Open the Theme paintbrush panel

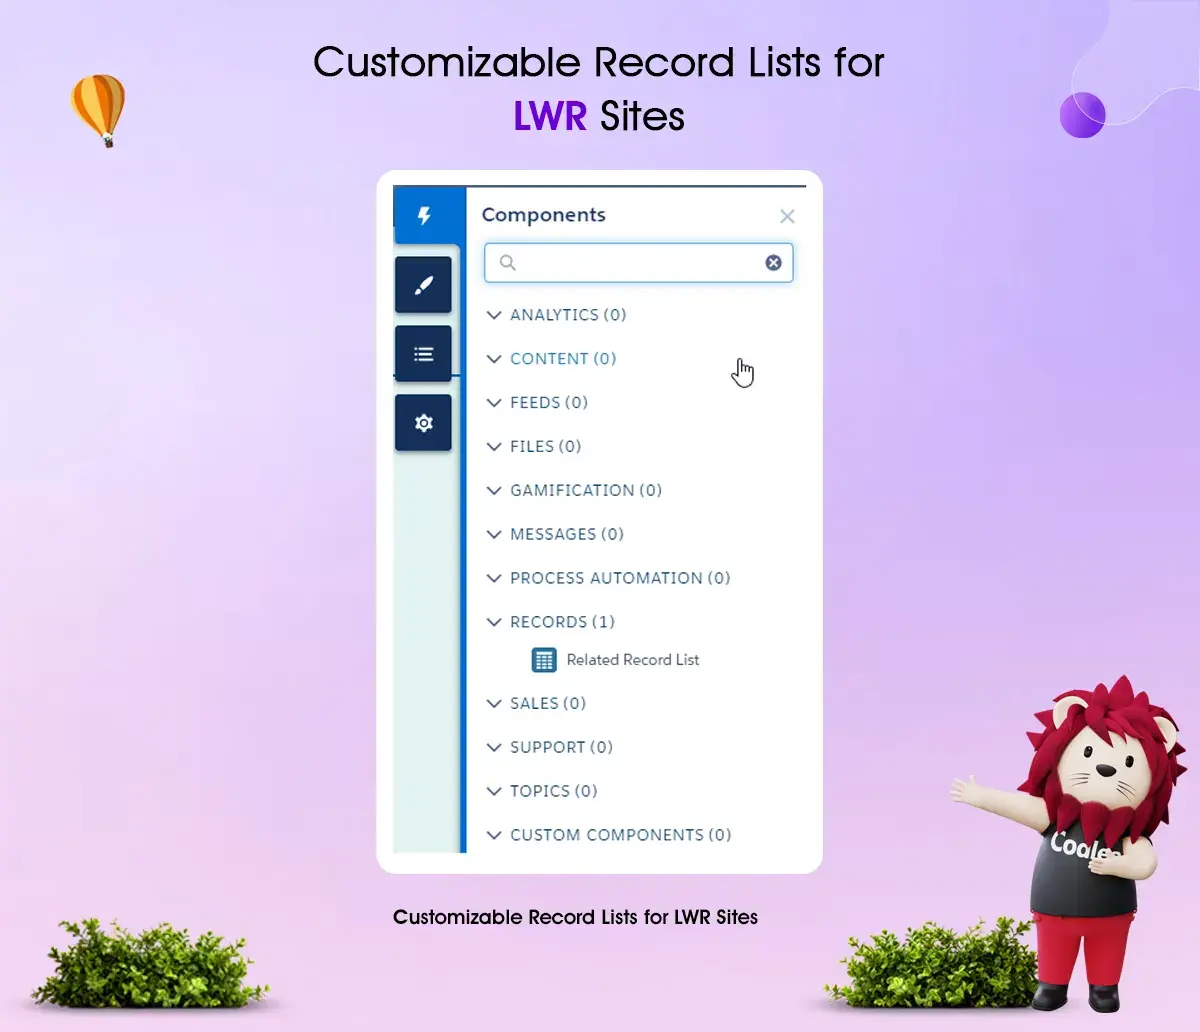point(424,285)
